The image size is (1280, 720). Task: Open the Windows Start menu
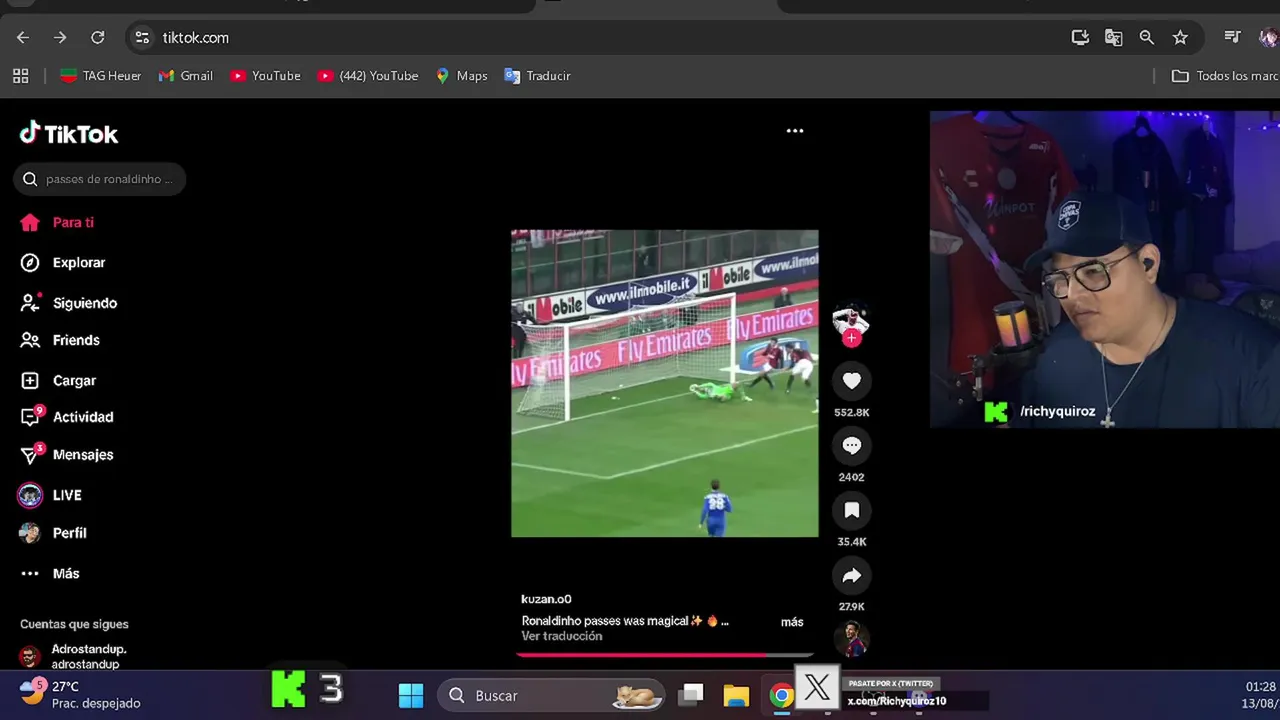[411, 695]
